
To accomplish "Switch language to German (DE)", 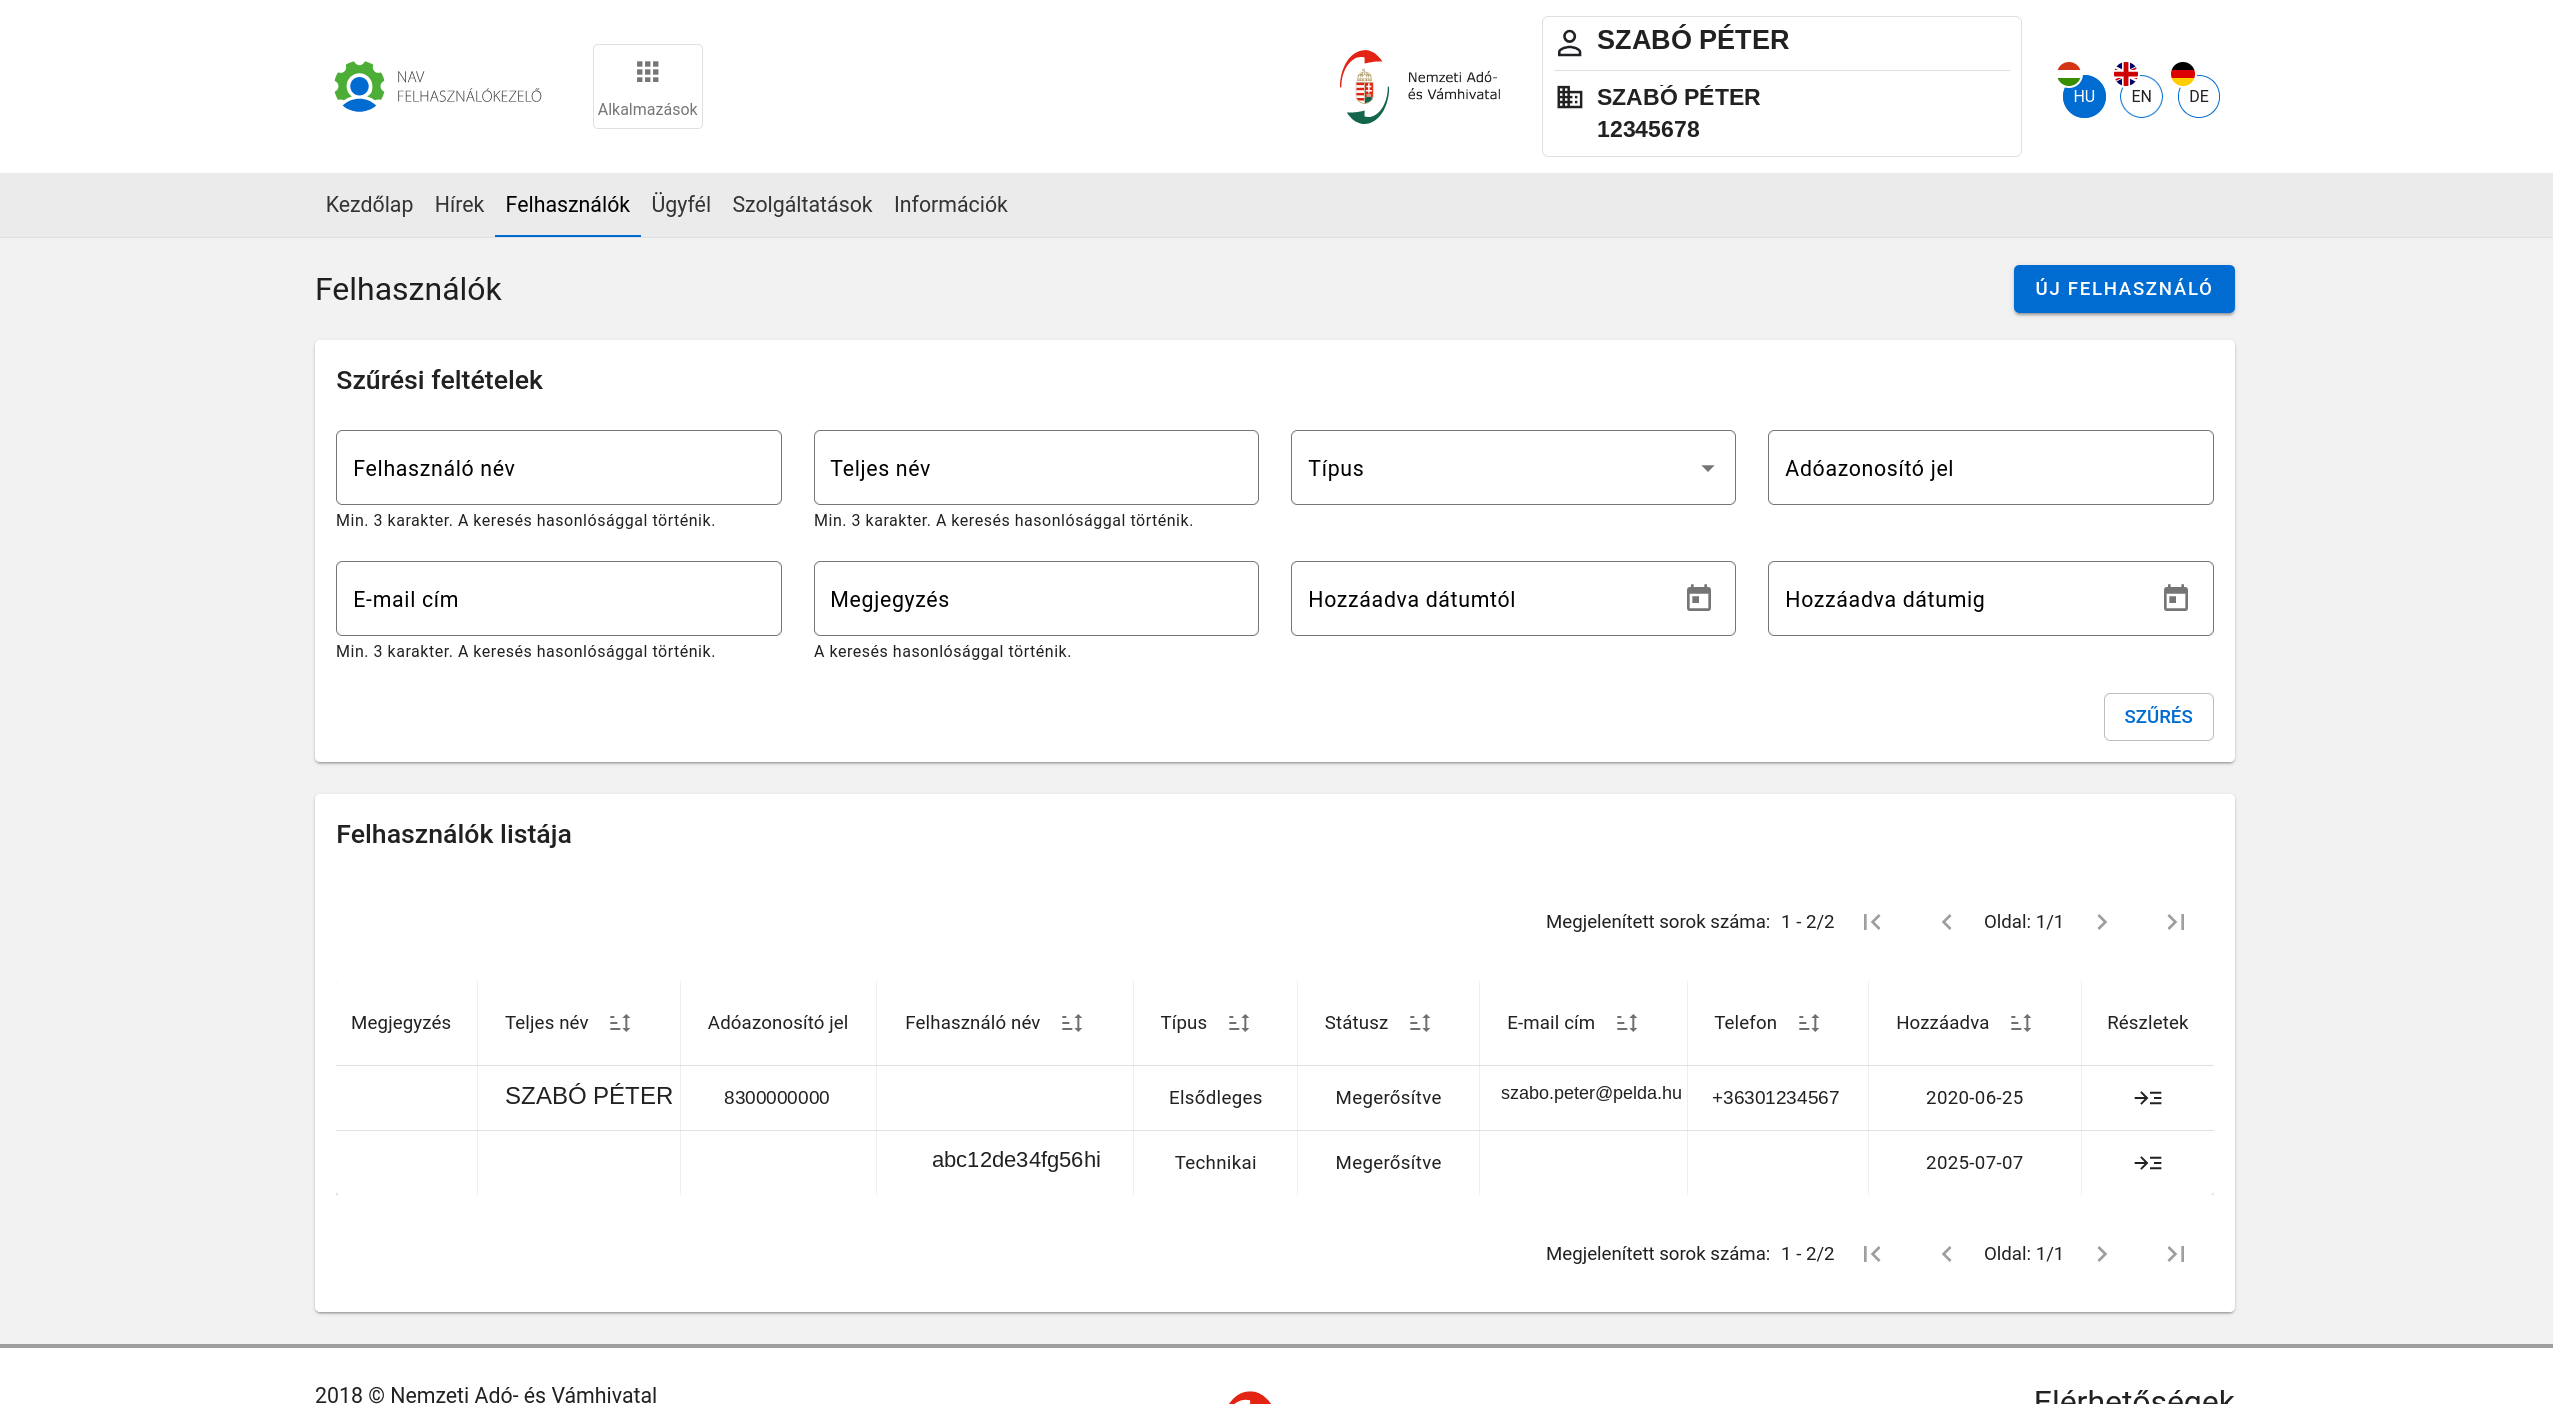I will pos(2198,96).
